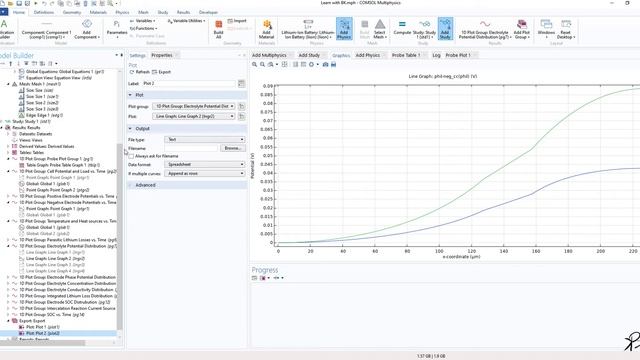The width and height of the screenshot is (640, 360).
Task: Switch to the Definitions ribbon tab
Action: 44,12
